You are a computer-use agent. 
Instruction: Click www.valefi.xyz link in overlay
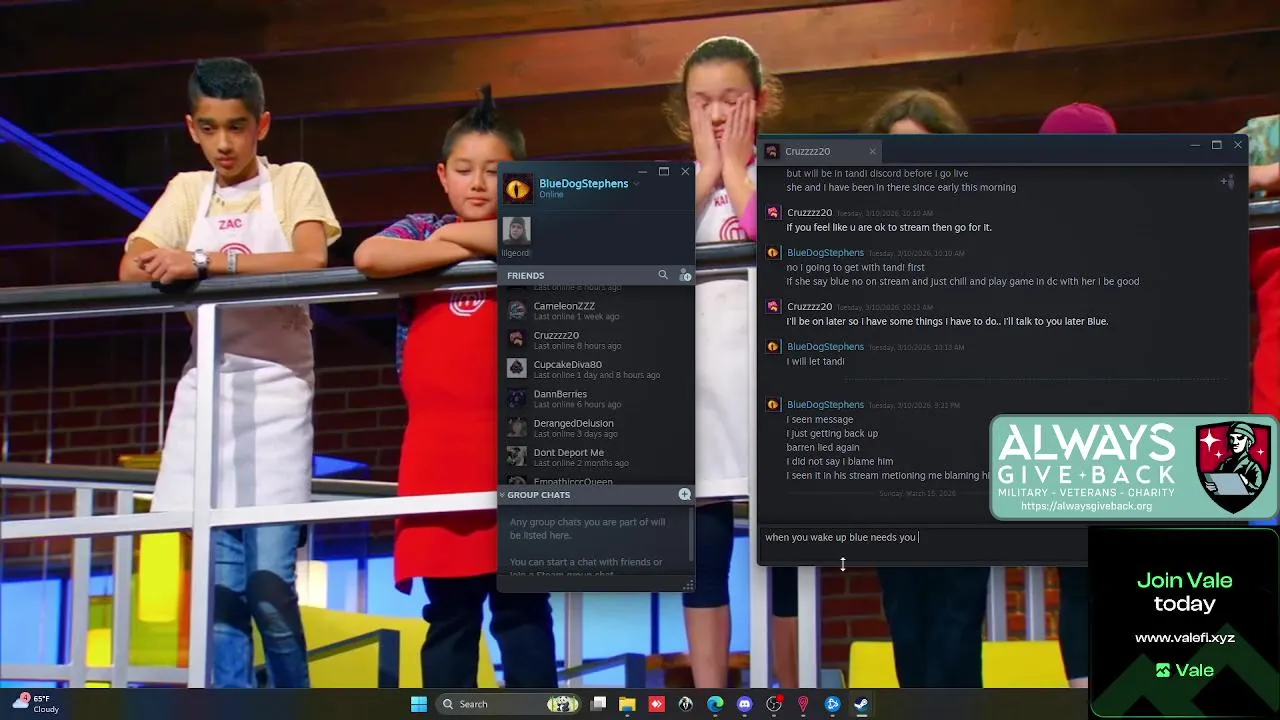tap(1184, 638)
